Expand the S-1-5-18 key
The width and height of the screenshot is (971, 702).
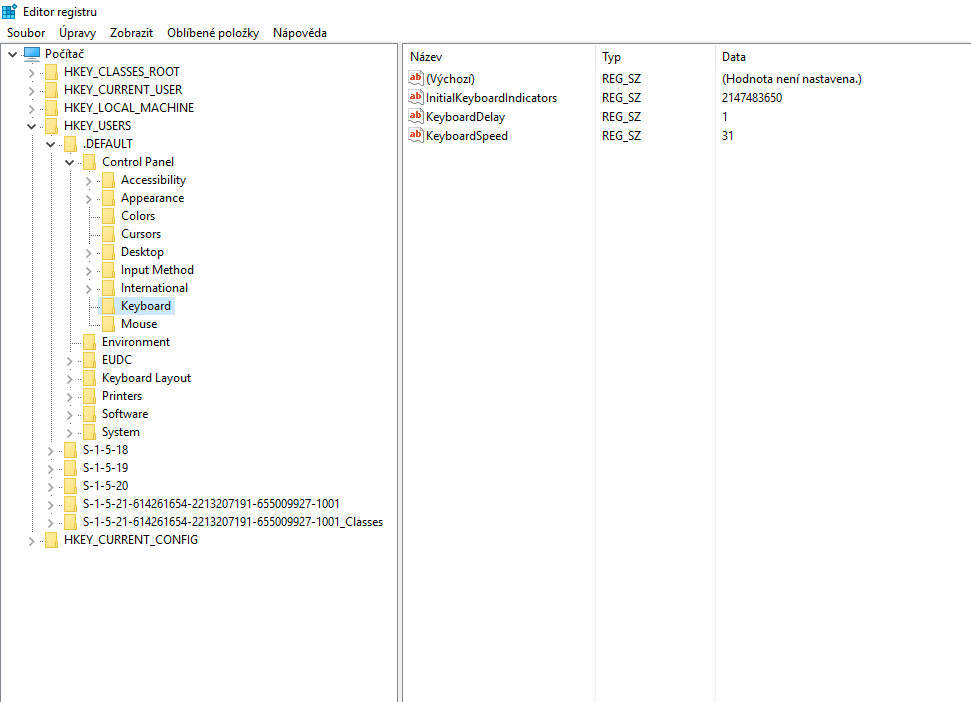pos(51,451)
